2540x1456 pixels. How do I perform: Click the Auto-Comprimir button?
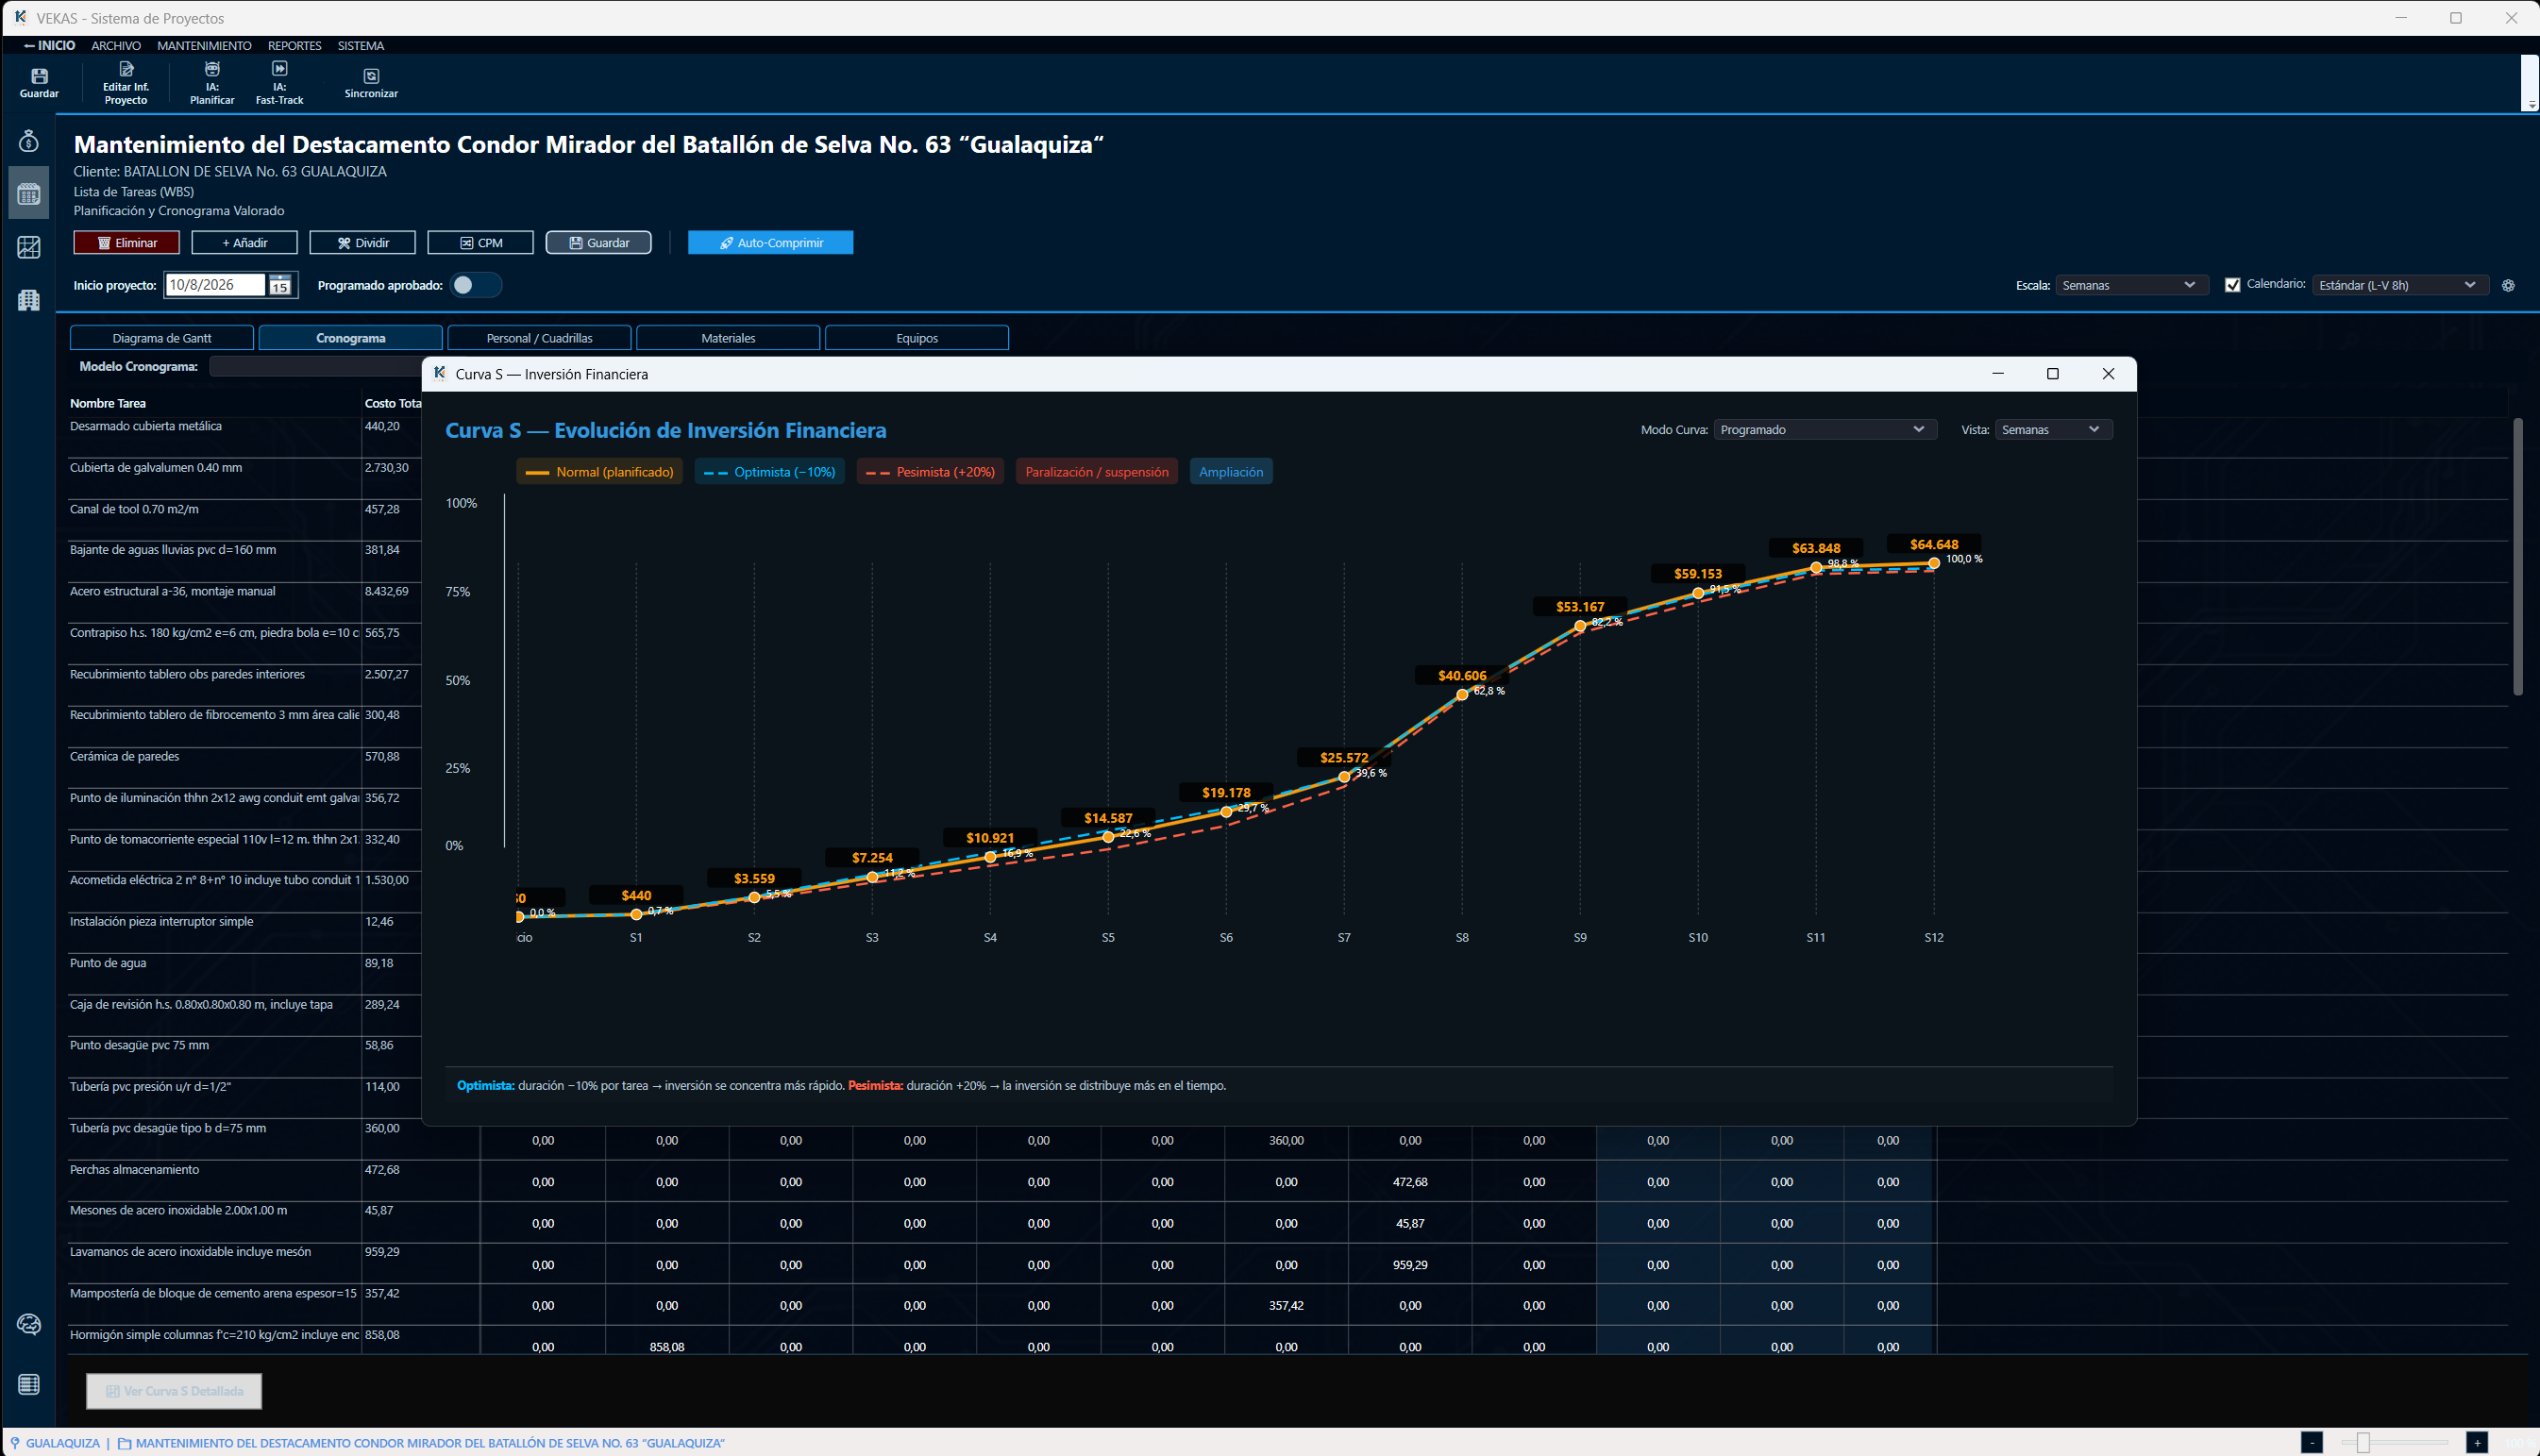point(770,243)
